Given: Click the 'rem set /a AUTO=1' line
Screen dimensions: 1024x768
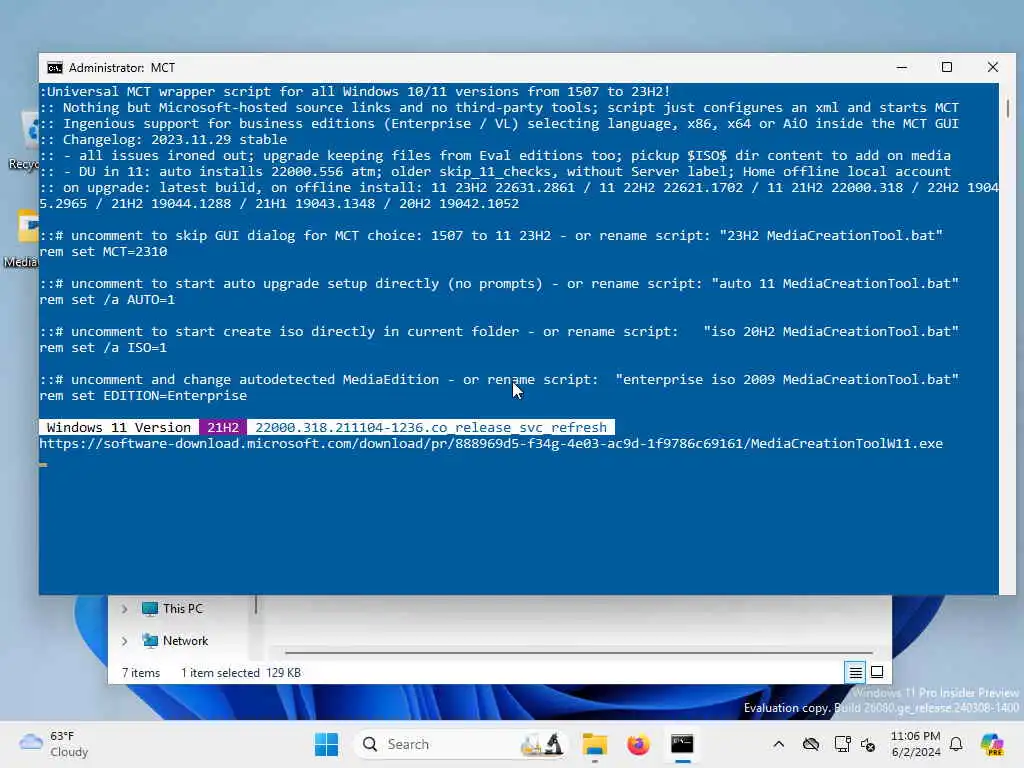Looking at the screenshot, I should click(107, 299).
